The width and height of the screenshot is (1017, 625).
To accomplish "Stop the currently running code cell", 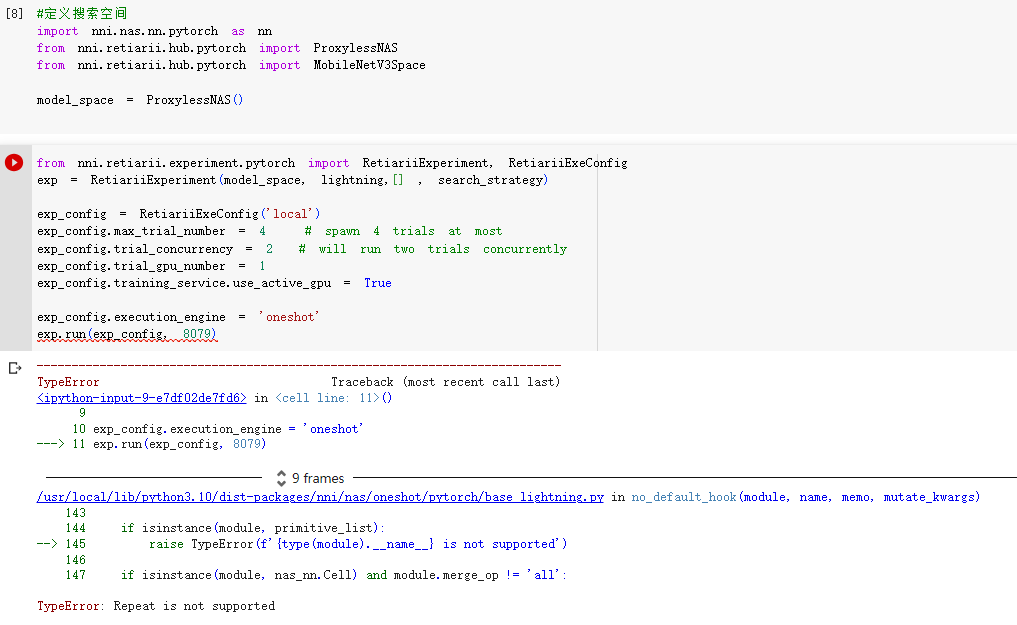I will 14,162.
